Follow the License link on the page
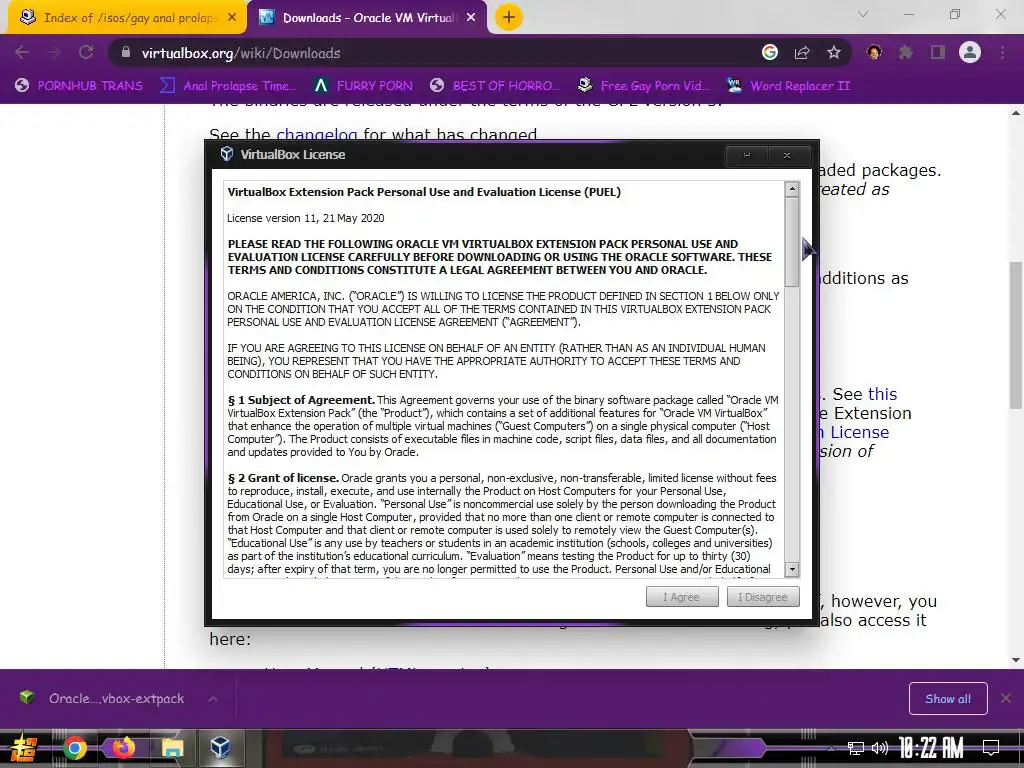This screenshot has width=1024, height=768. pos(859,432)
